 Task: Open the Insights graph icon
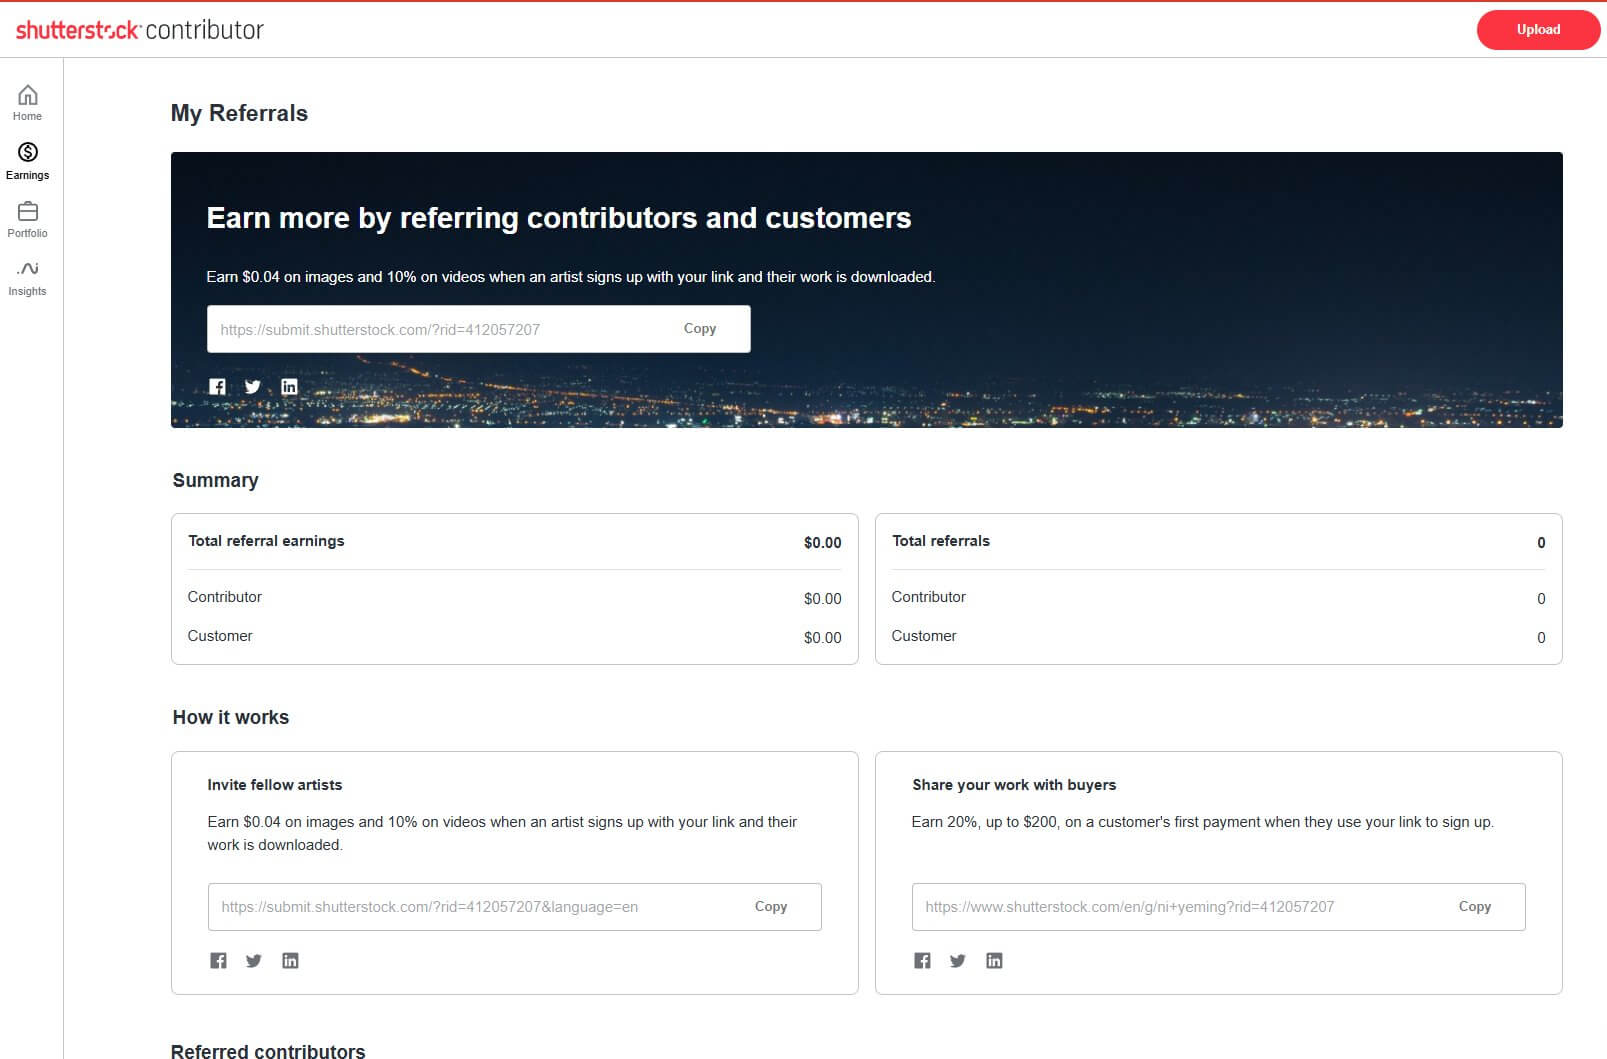point(28,268)
